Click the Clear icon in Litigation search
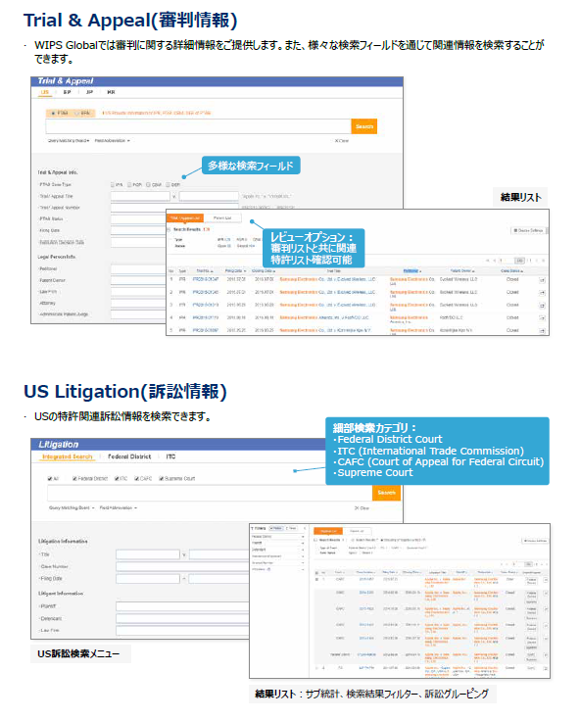This screenshot has height=720, width=580. (x=361, y=508)
